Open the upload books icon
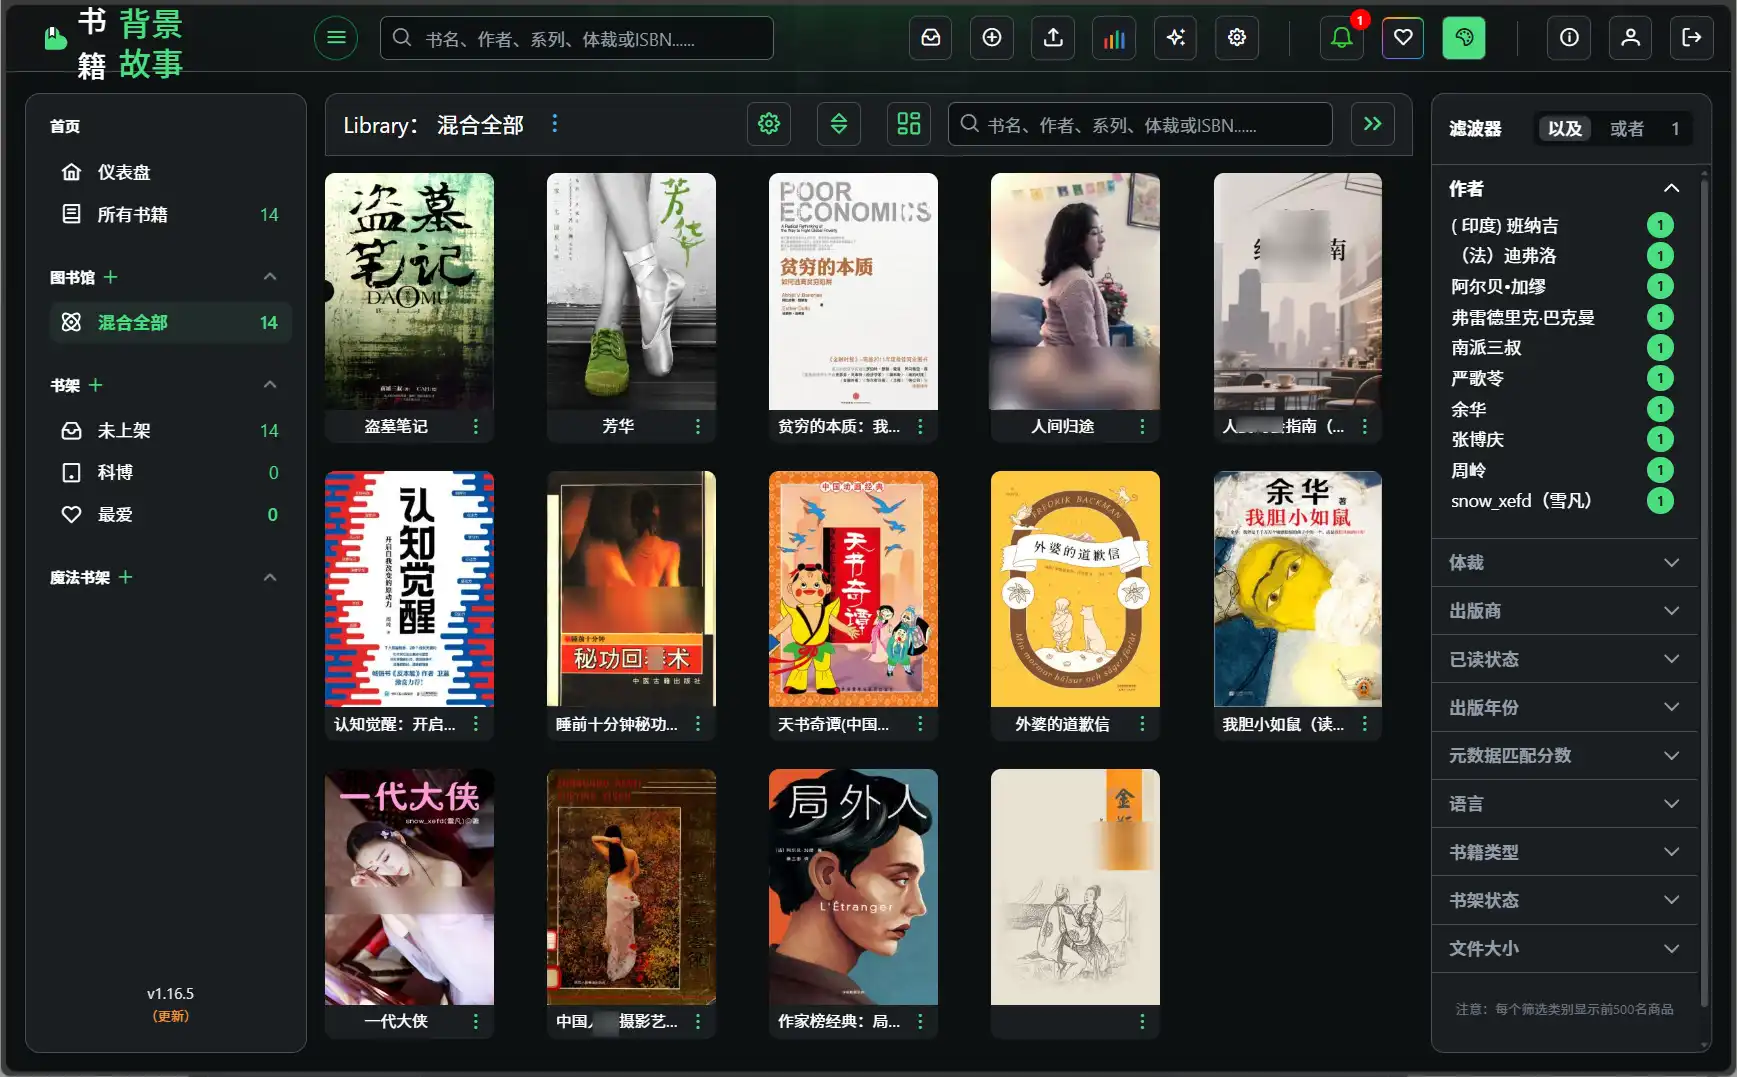Screen dimensions: 1737x1077 (x=1053, y=38)
